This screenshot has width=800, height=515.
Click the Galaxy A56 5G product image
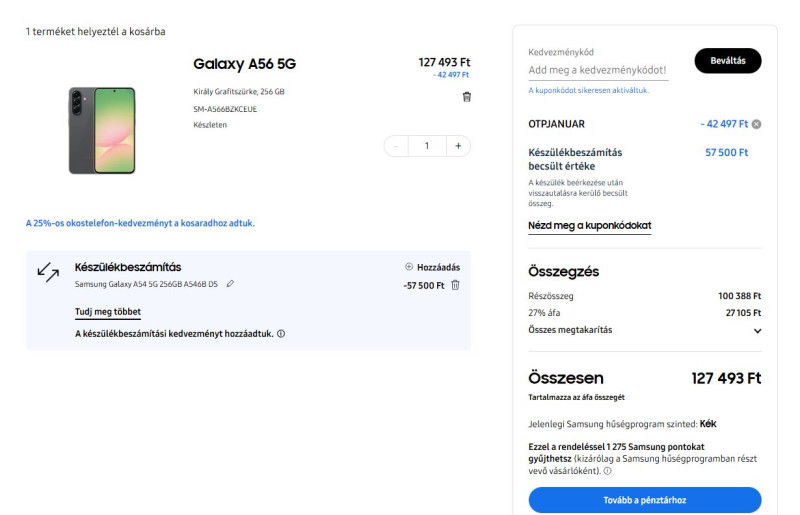(x=102, y=130)
